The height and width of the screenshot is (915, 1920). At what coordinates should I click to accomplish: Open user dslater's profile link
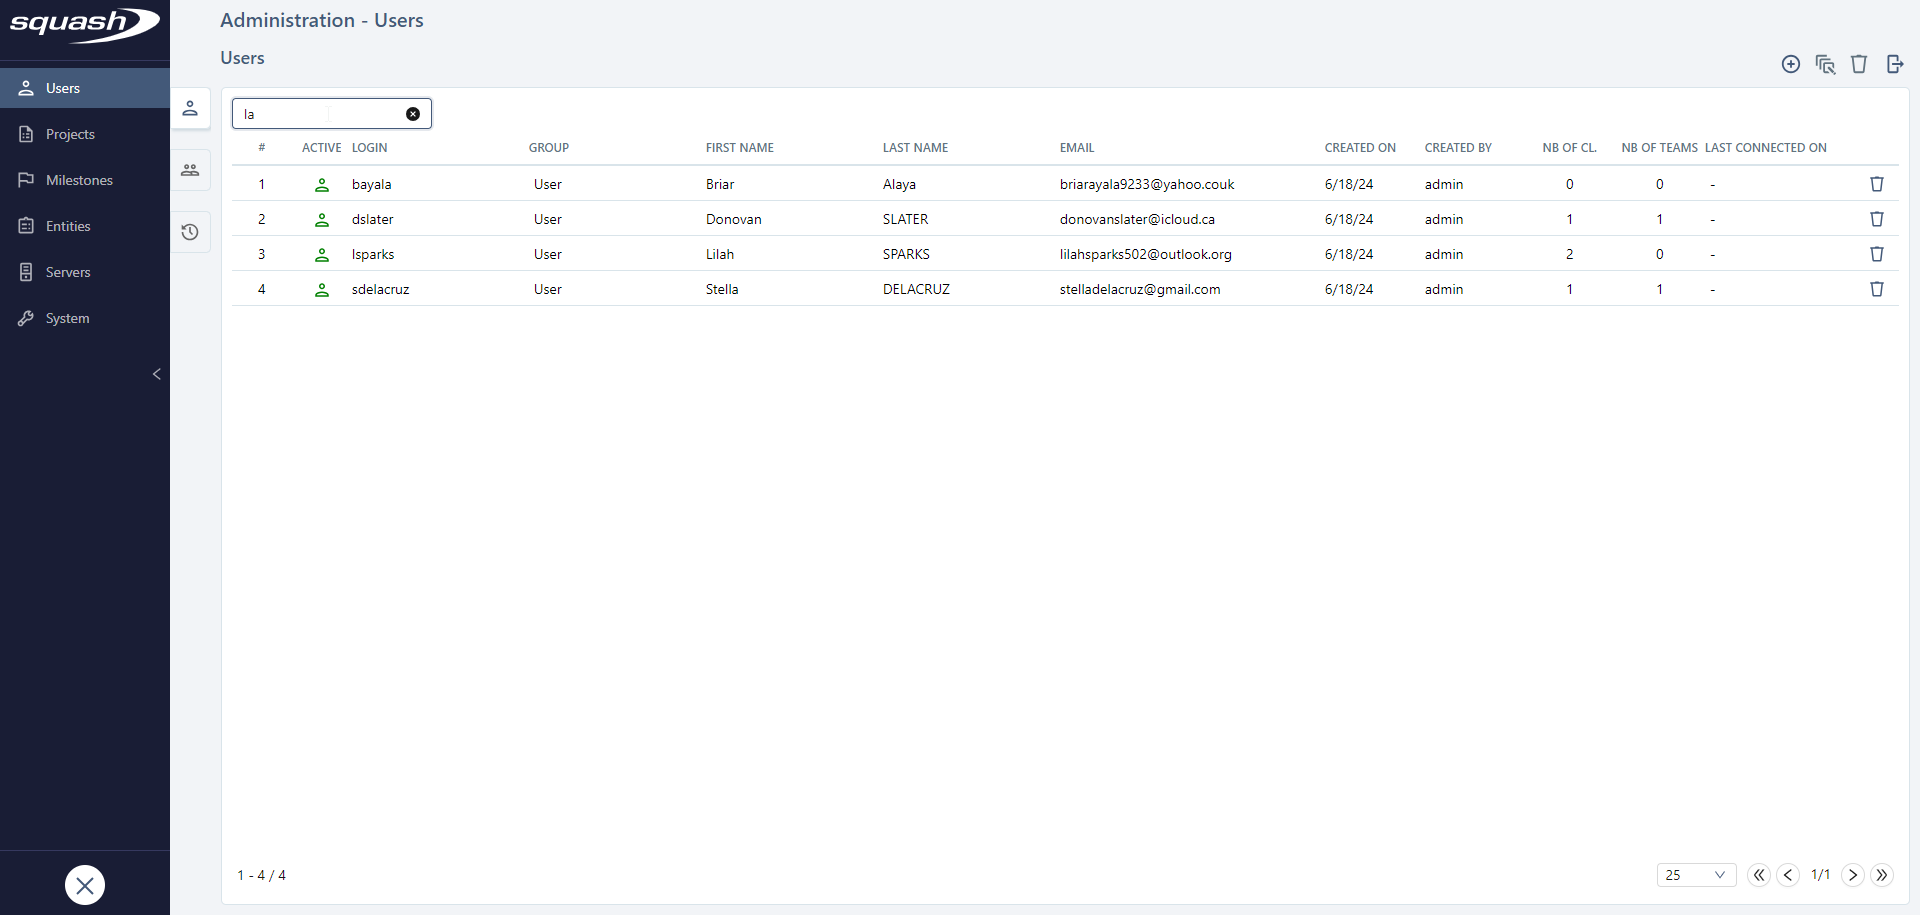373,219
